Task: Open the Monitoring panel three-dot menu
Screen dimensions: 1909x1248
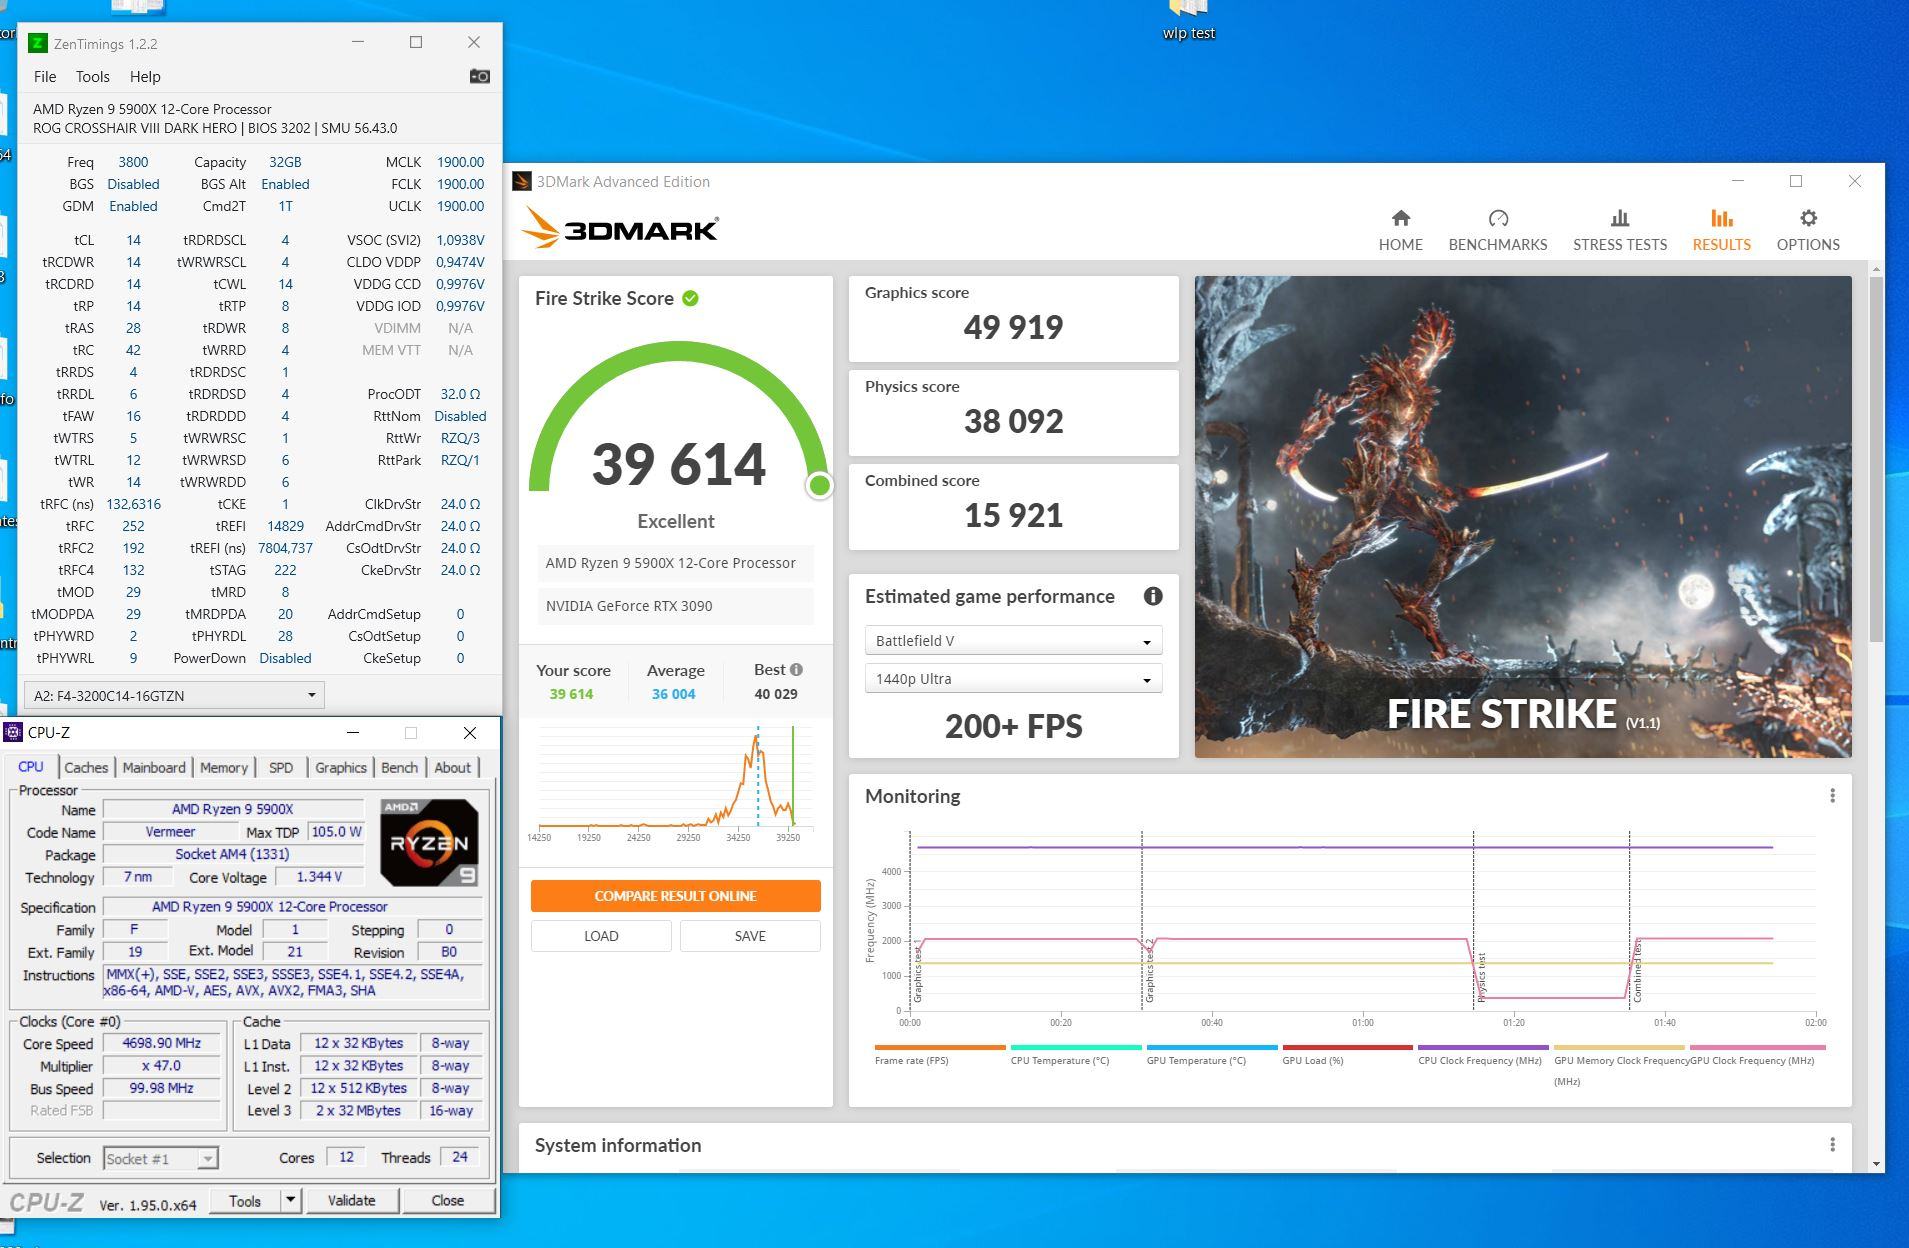Action: tap(1832, 796)
